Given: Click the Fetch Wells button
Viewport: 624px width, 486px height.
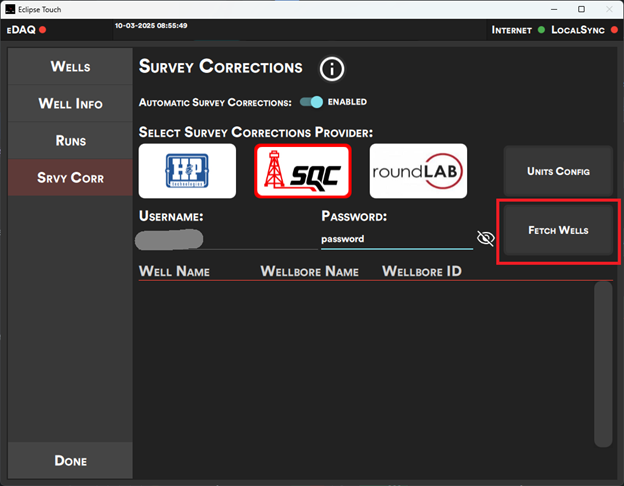Looking at the screenshot, I should pos(558,230).
